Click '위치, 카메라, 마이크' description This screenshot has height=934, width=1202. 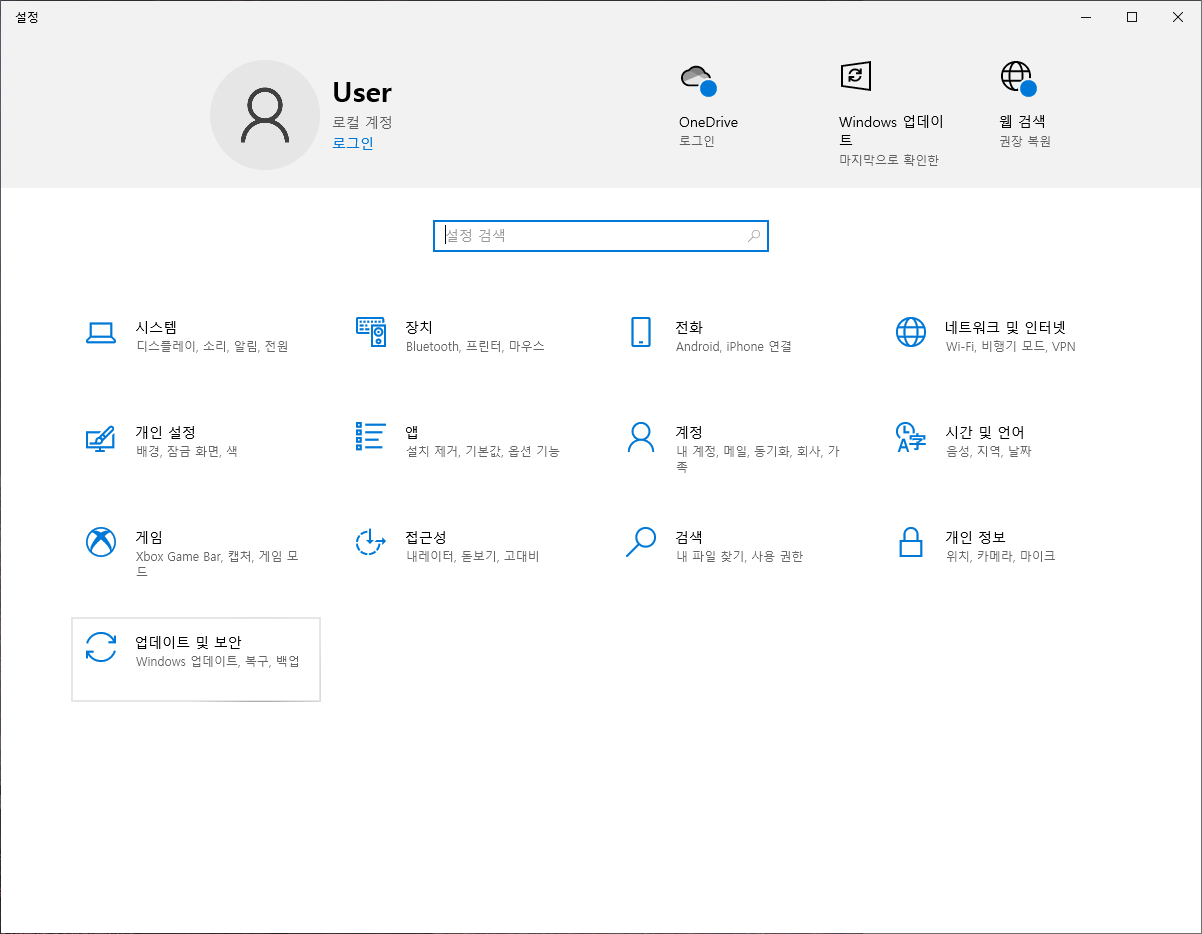(x=1000, y=557)
